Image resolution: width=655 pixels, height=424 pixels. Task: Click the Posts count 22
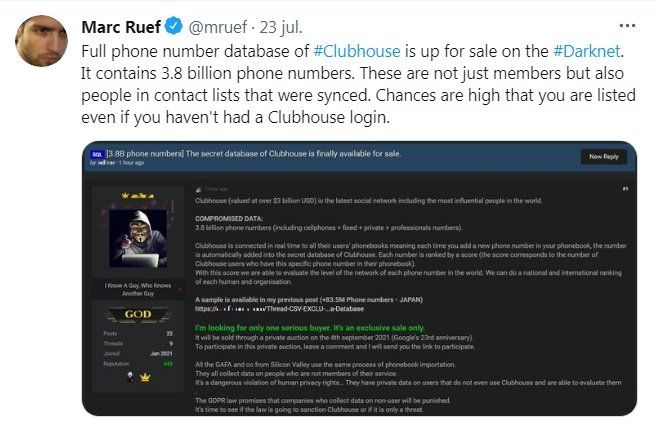click(x=168, y=334)
